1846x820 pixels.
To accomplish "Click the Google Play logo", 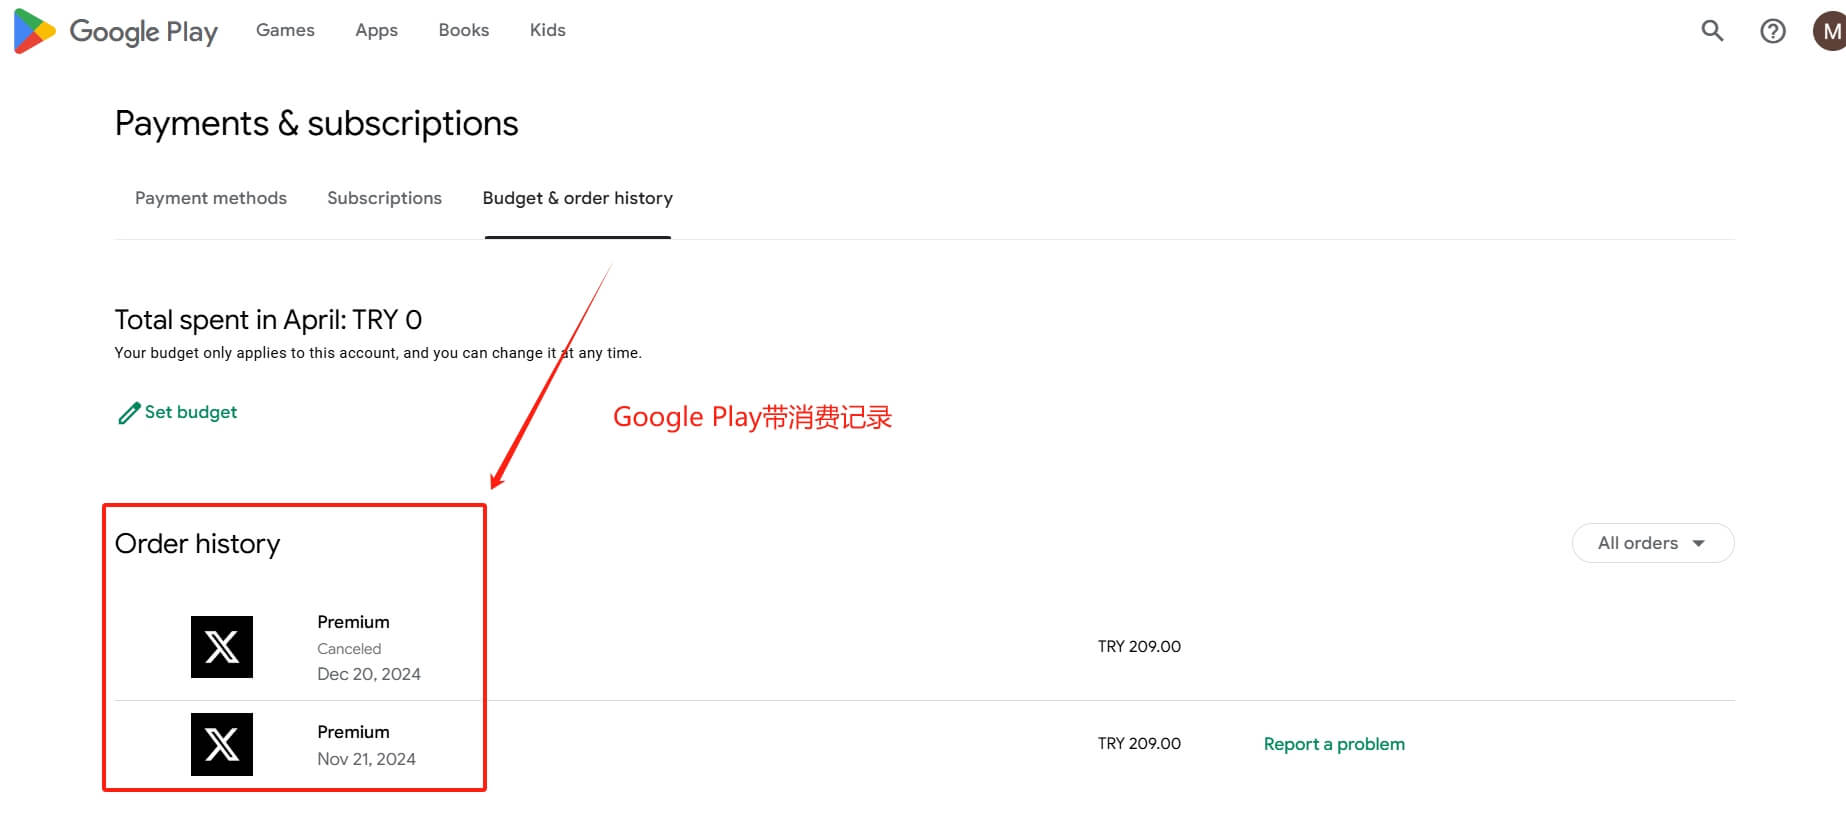I will click(x=116, y=31).
